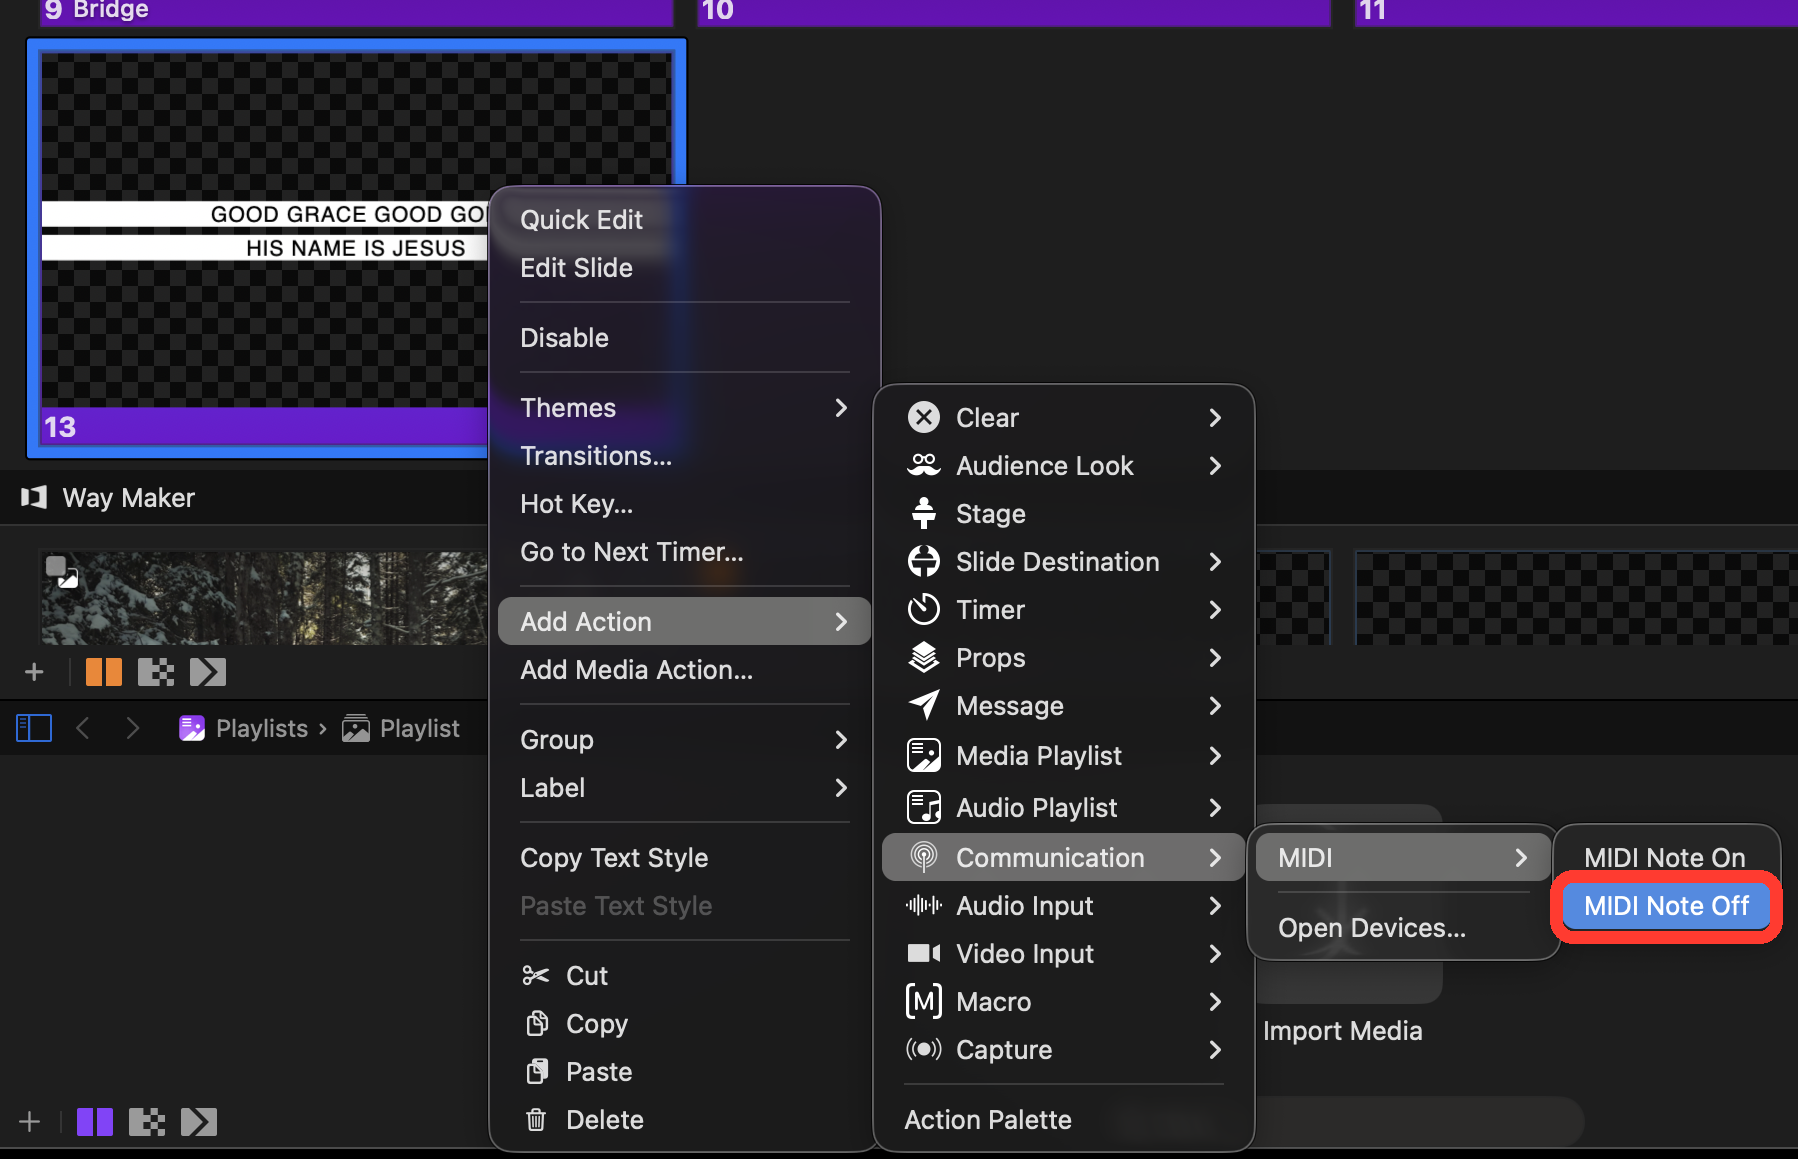Image resolution: width=1798 pixels, height=1159 pixels.
Task: Expand the Add Action submenu arrow
Action: click(x=841, y=622)
